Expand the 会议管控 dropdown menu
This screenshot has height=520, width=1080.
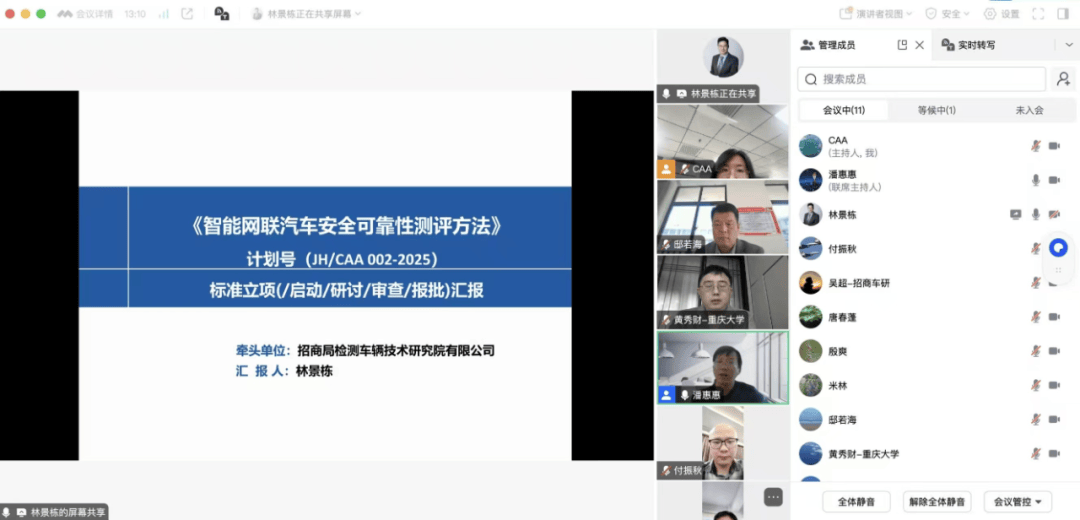pos(1017,501)
